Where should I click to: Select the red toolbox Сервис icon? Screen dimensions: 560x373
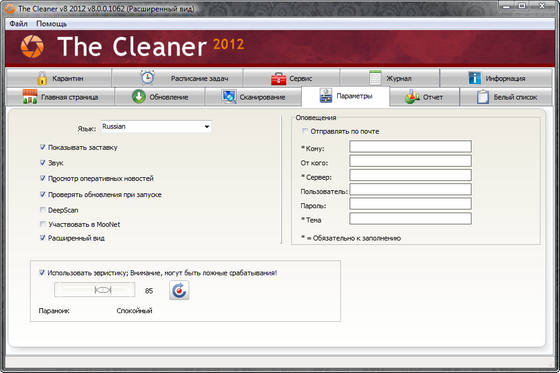(x=279, y=78)
